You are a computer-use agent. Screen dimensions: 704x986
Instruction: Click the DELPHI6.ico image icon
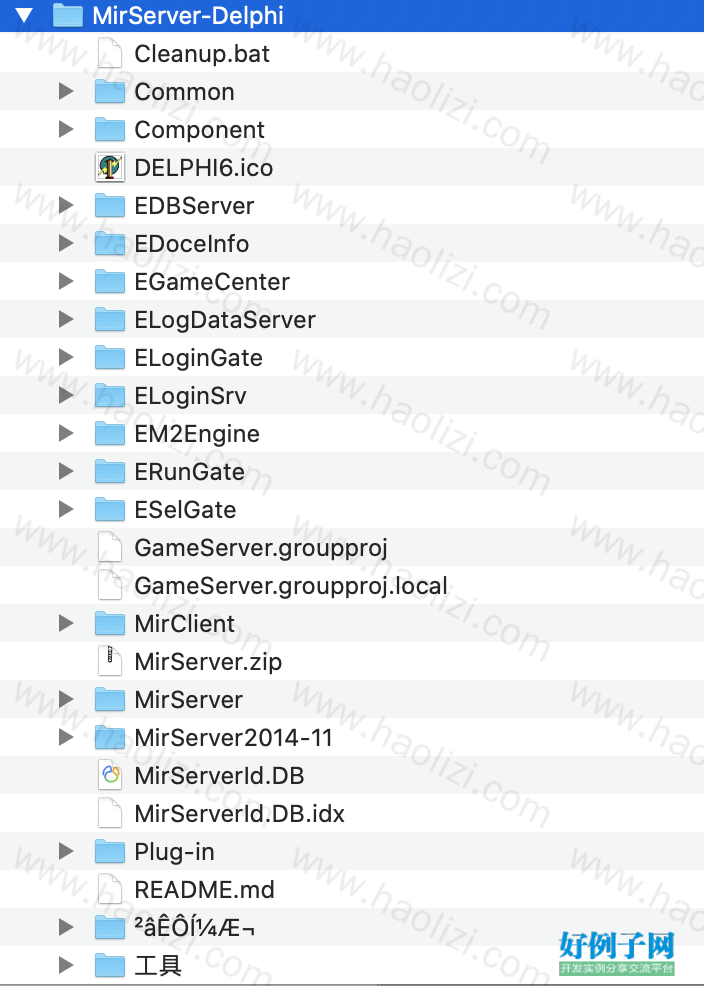click(x=110, y=167)
